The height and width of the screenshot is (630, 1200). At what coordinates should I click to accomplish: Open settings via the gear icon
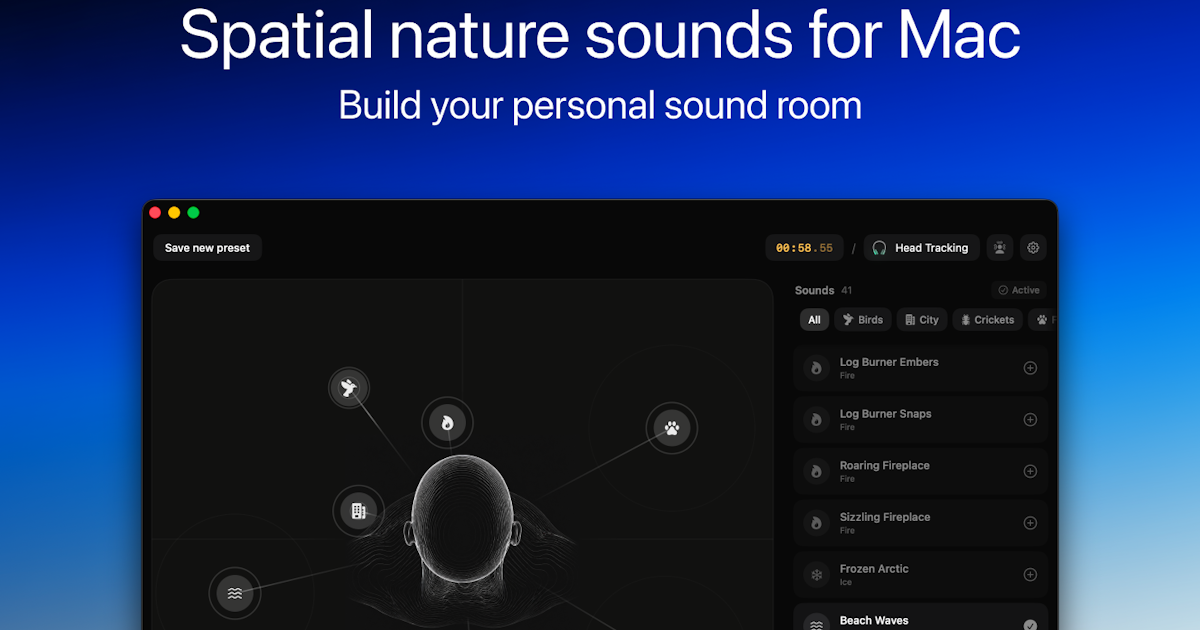point(1034,248)
